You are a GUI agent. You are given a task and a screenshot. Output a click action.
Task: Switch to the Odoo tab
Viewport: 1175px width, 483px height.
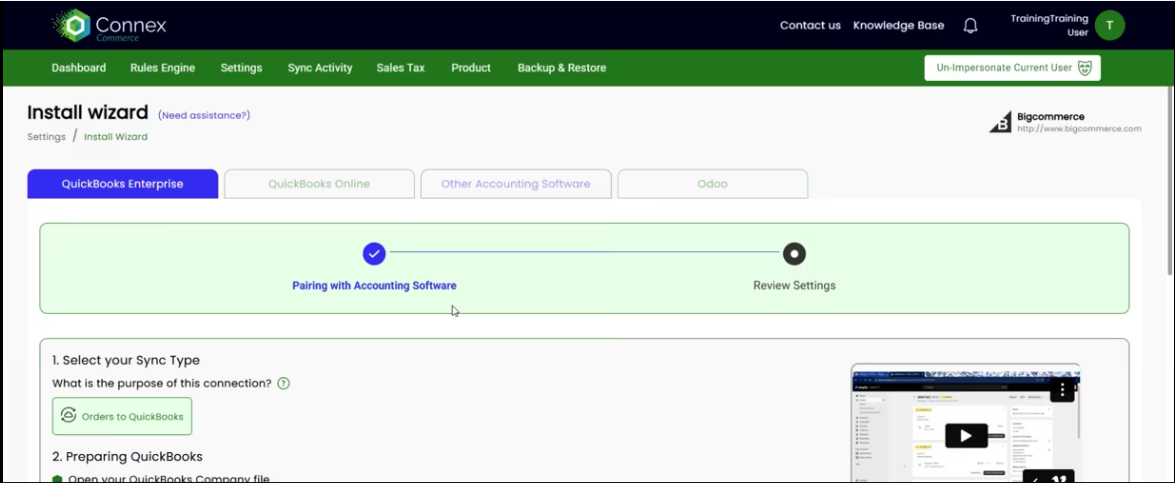pos(713,184)
